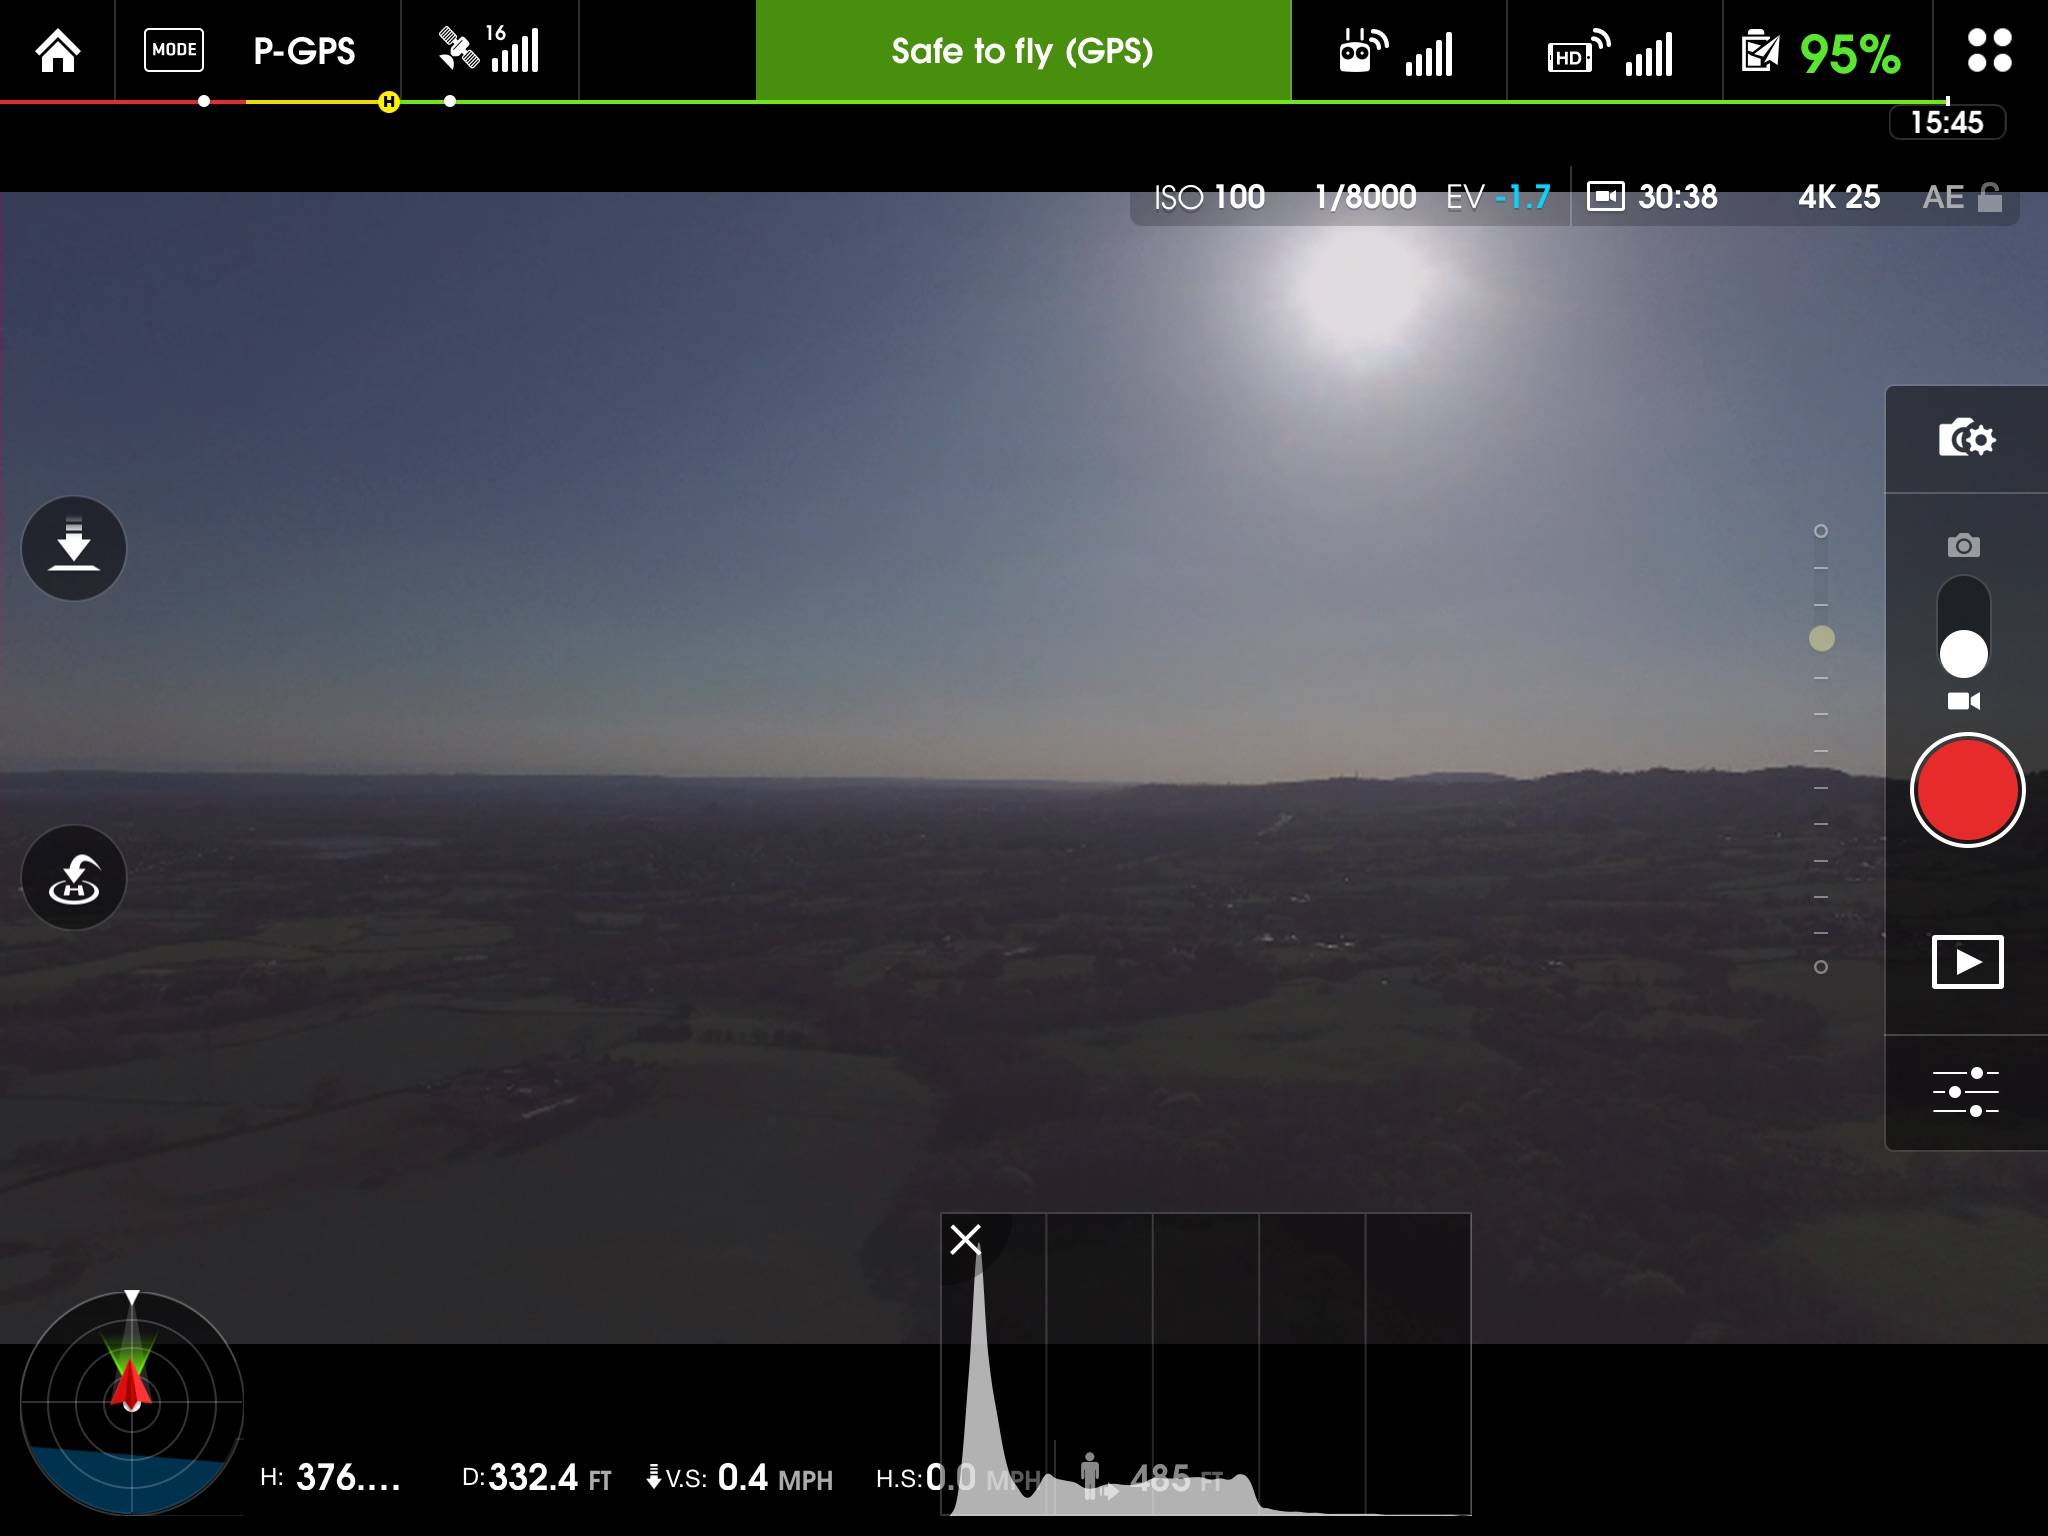Open remote controller signal settings
Image resolution: width=2048 pixels, height=1536 pixels.
click(1396, 52)
